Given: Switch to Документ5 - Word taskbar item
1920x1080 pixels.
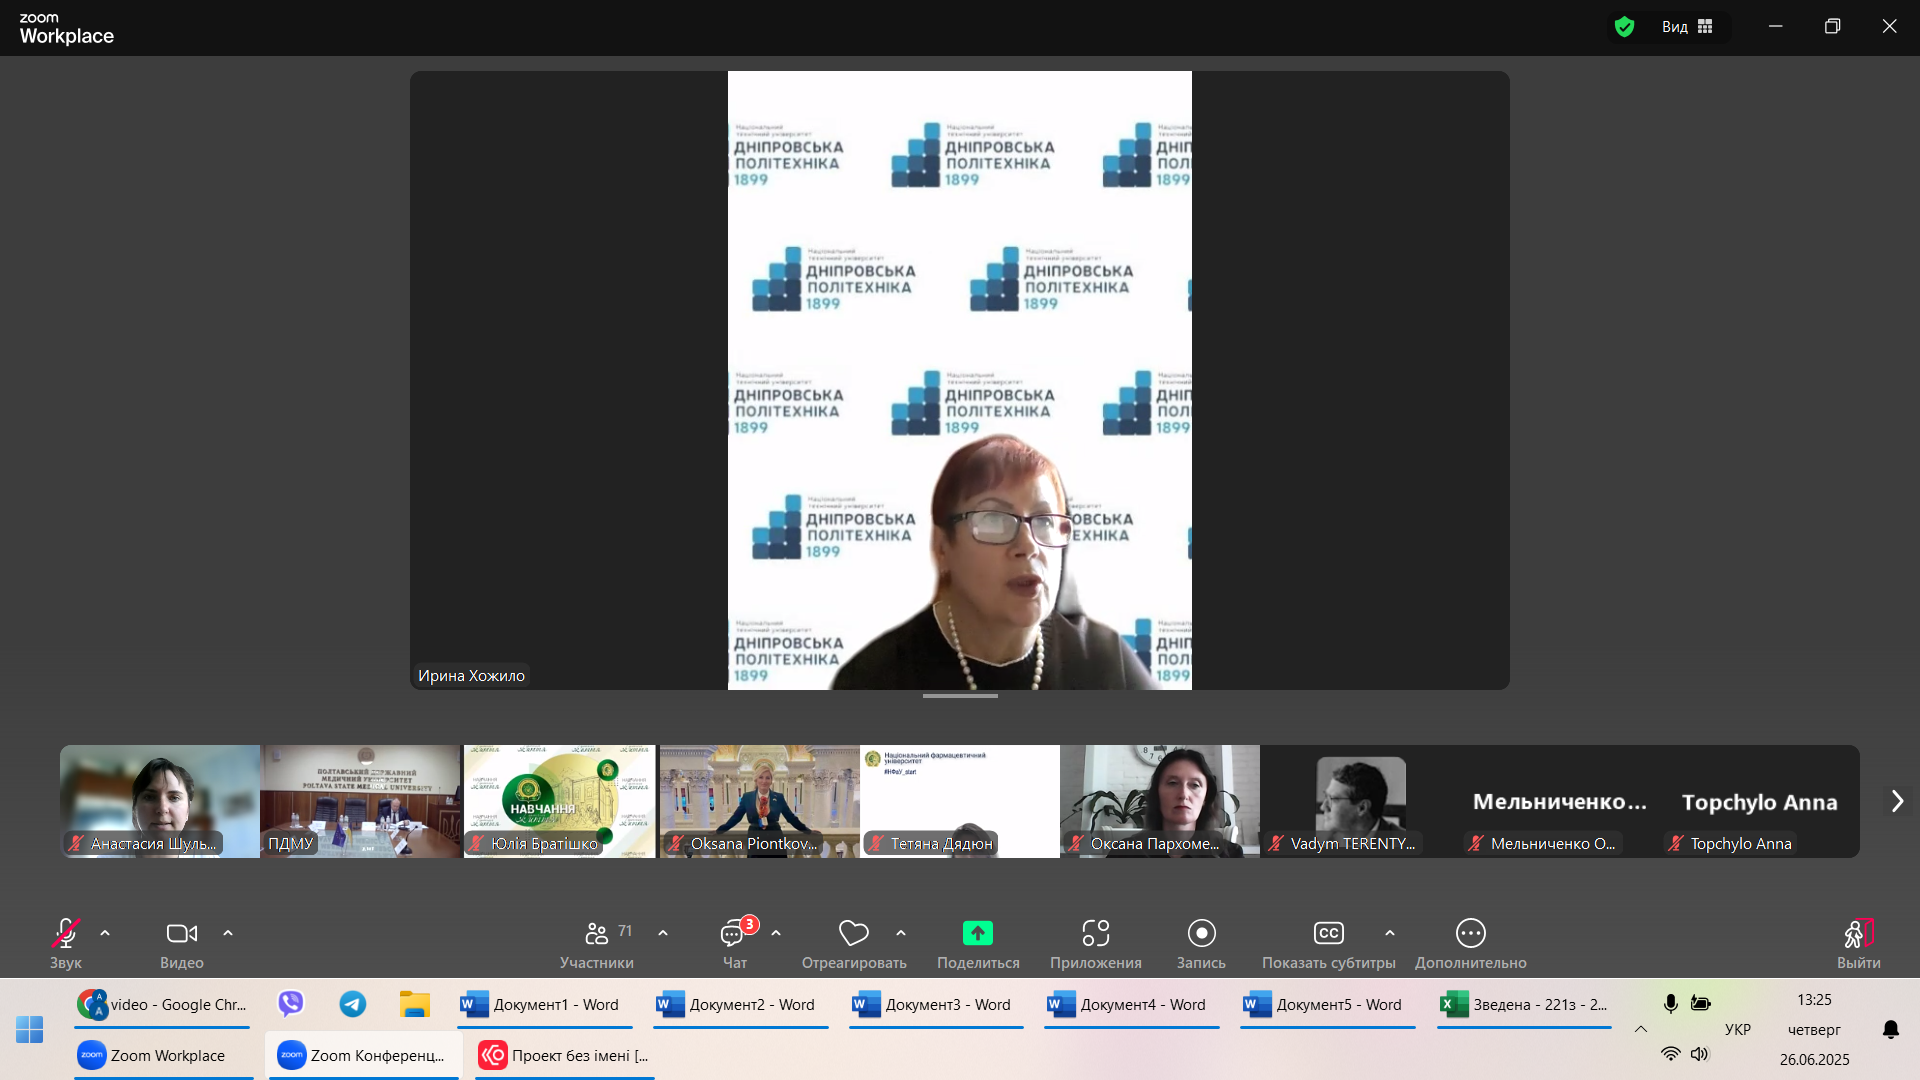Looking at the screenshot, I should pyautogui.click(x=1328, y=1004).
